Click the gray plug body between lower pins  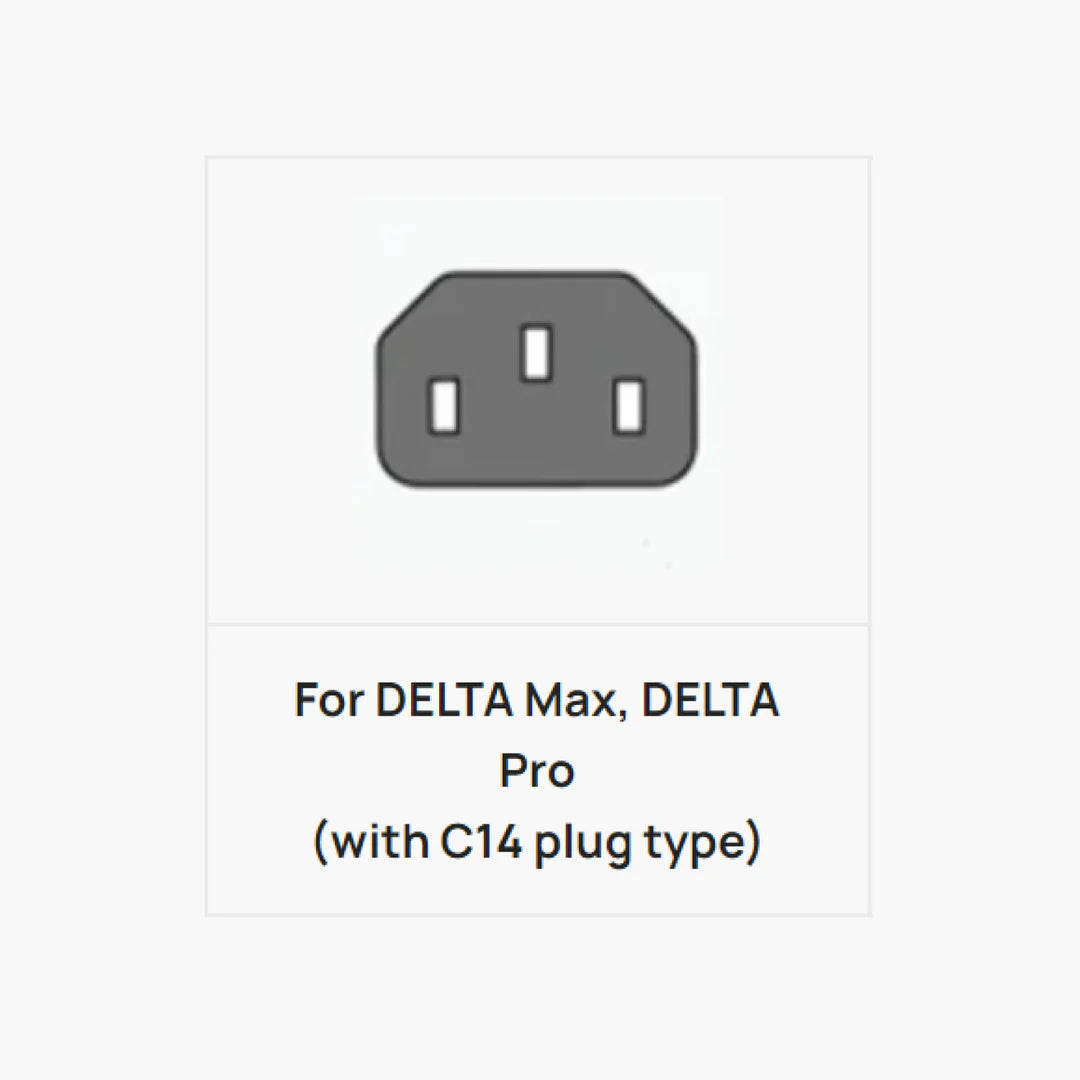(537, 427)
